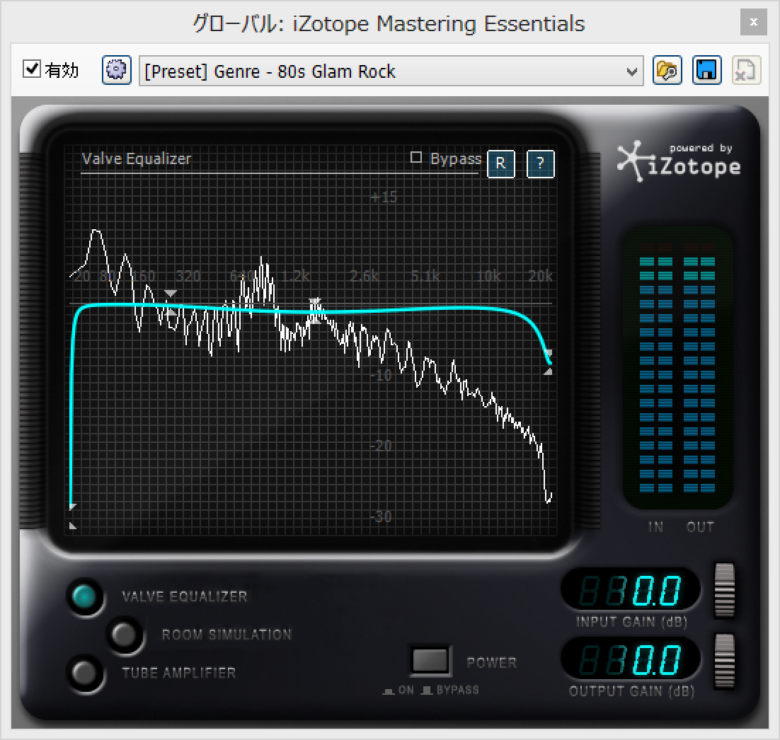Click the OUTPUT GAIN (dB) label
This screenshot has width=780, height=740.
631,691
